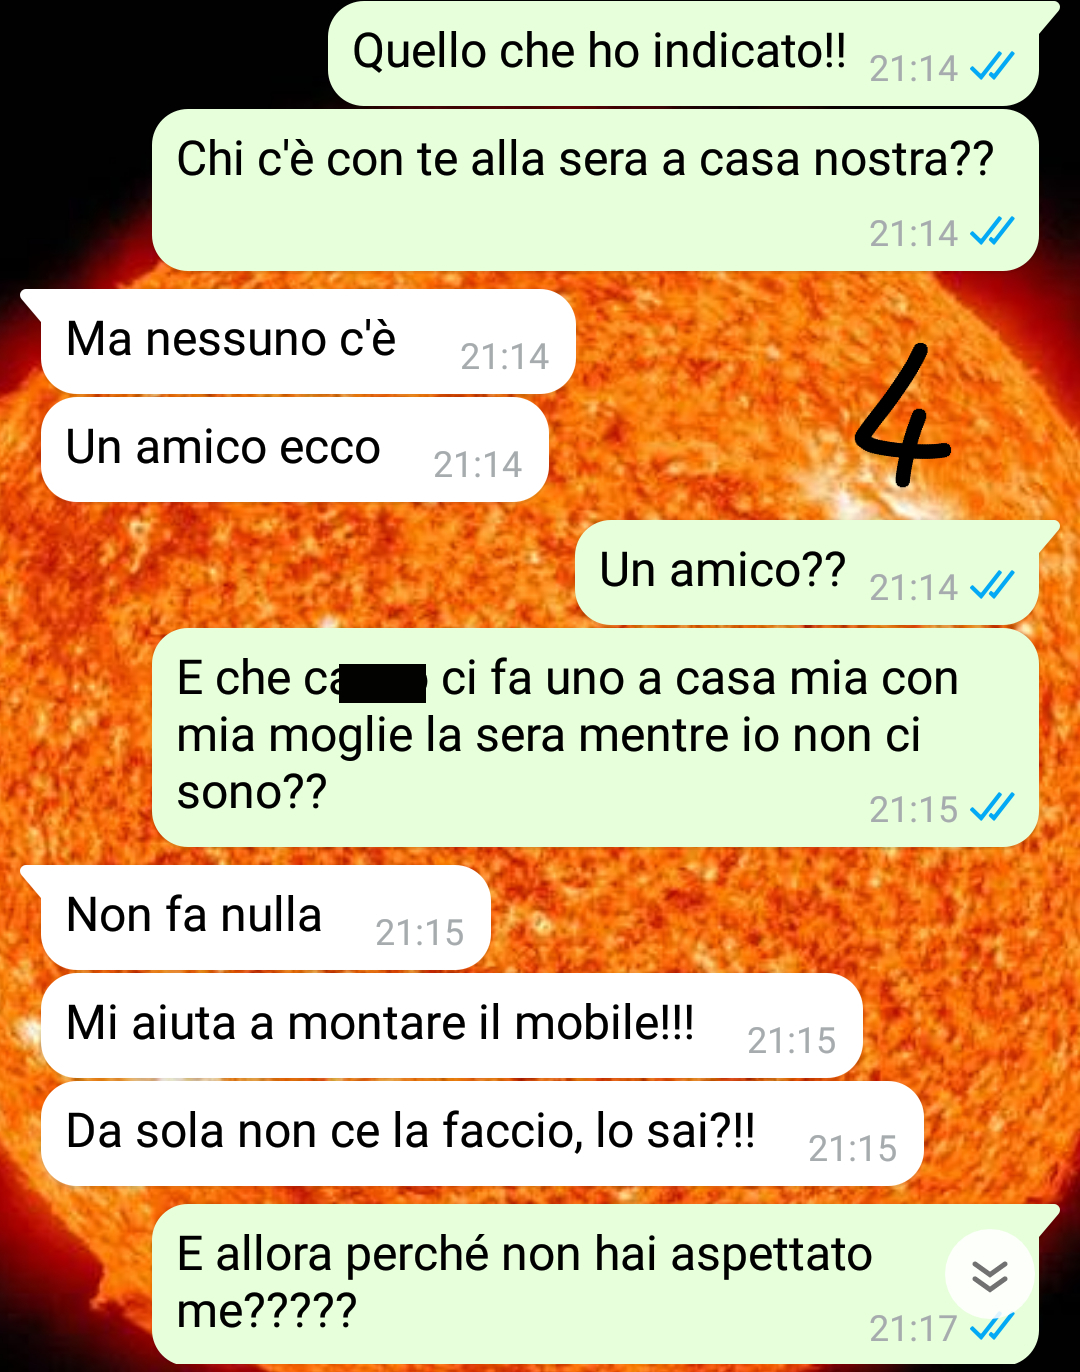Tap the scroll-to-bottom double chevron button
Screen dimensions: 1080x1372
[990, 1275]
